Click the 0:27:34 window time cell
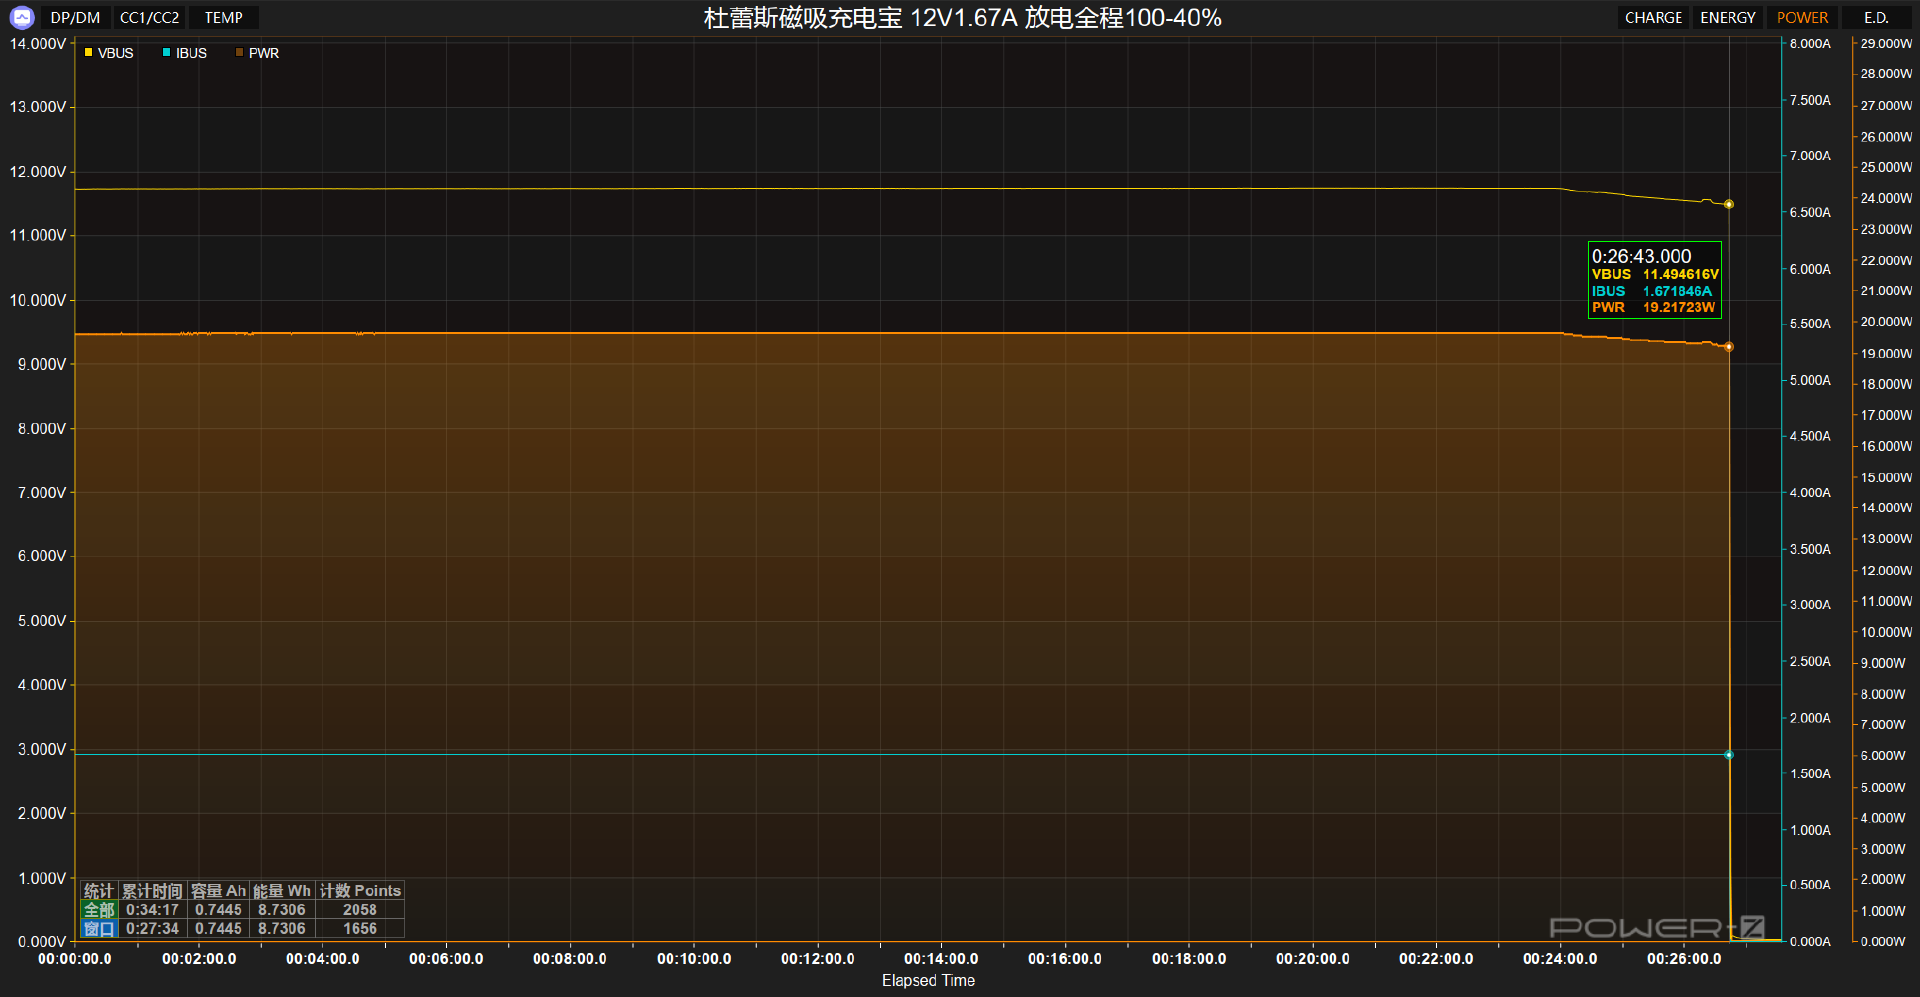 coord(152,929)
